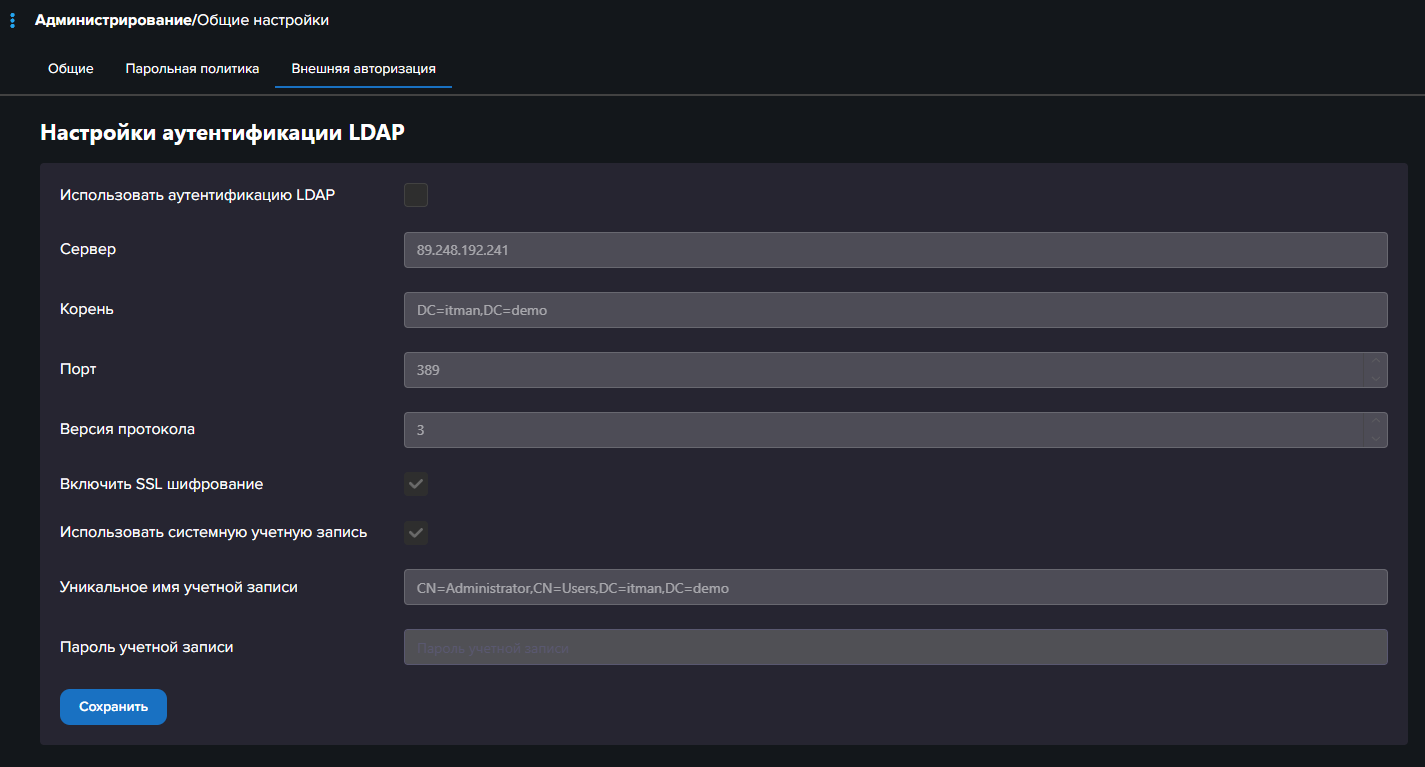1425x767 pixels.
Task: Open the three-dot menu beside Администрирование
Action: click(x=12, y=20)
